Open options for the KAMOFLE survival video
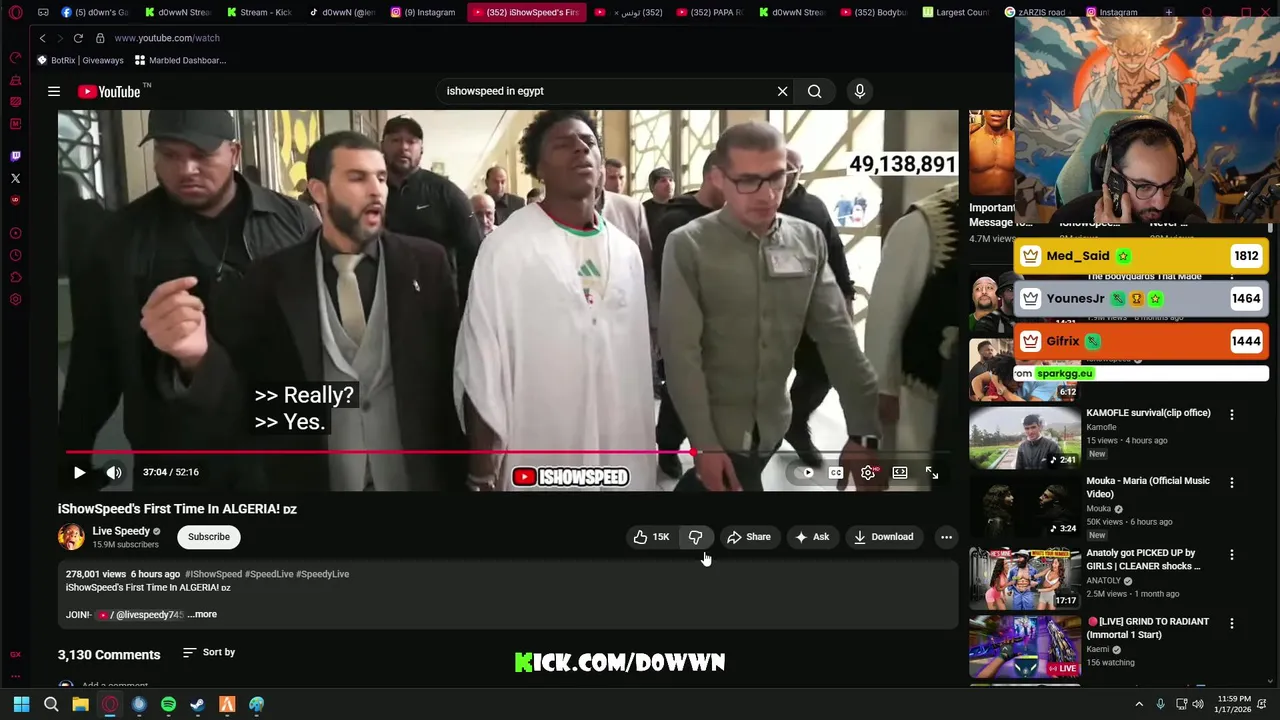This screenshot has height=720, width=1280. [x=1232, y=414]
